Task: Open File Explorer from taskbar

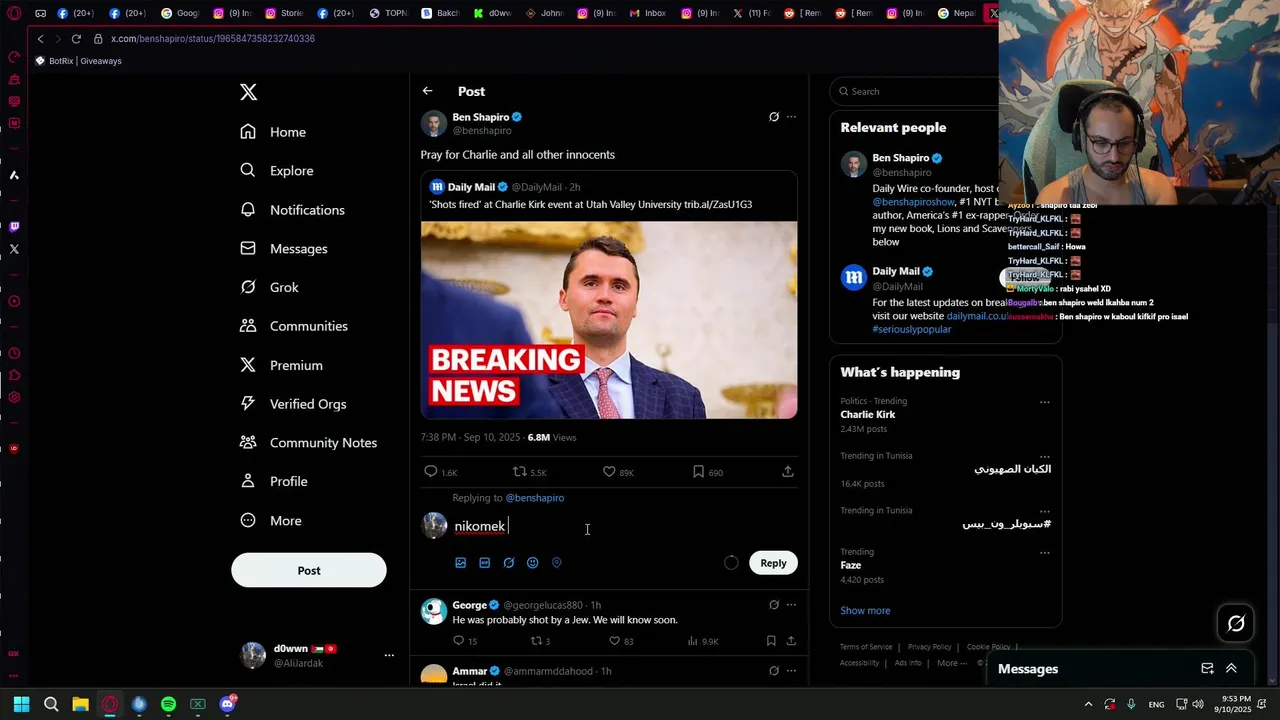Action: pos(80,704)
